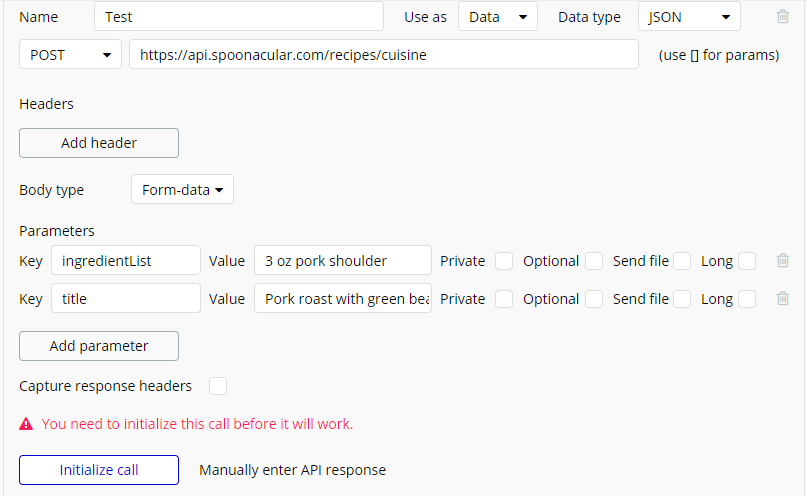The image size is (807, 496).
Task: Change the Form-data body type dropdown
Action: (182, 190)
